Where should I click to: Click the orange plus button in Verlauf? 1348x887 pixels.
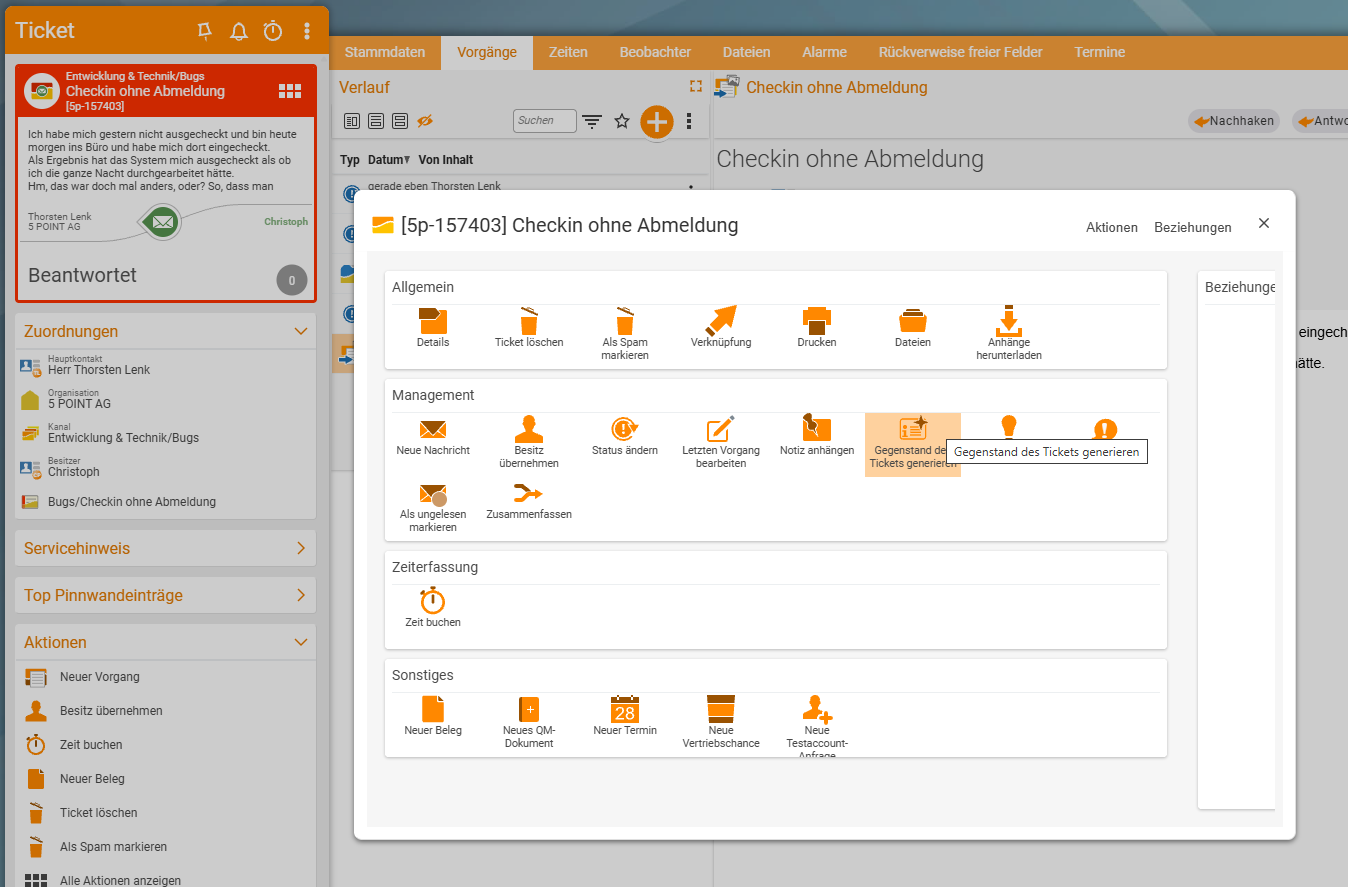(657, 122)
